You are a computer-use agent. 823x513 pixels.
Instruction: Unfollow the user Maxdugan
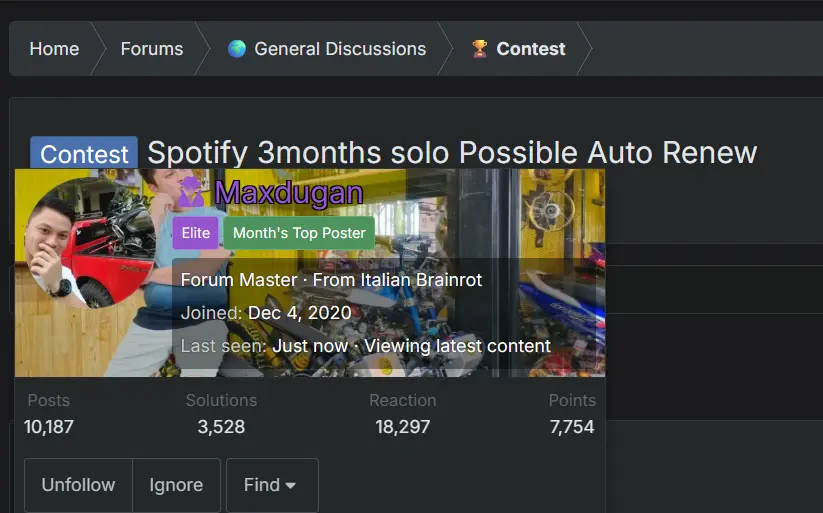pyautogui.click(x=78, y=485)
